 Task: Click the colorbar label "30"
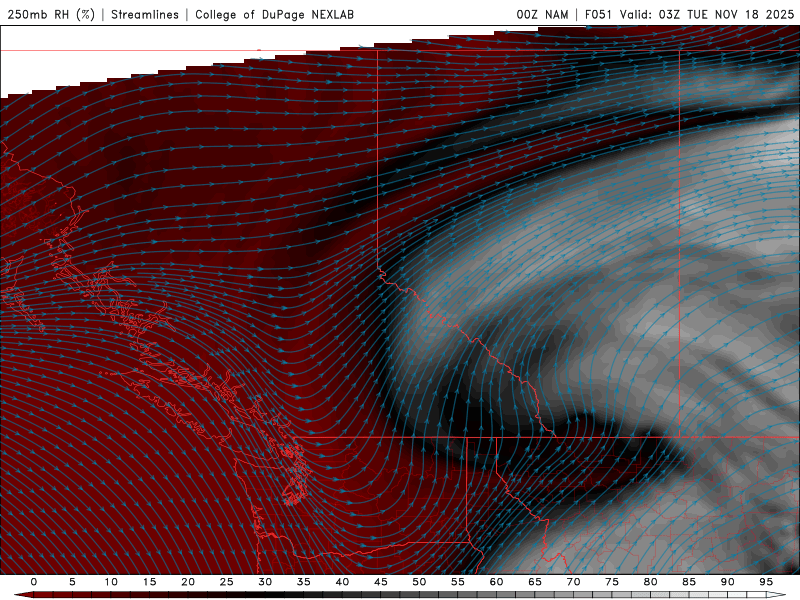click(265, 582)
